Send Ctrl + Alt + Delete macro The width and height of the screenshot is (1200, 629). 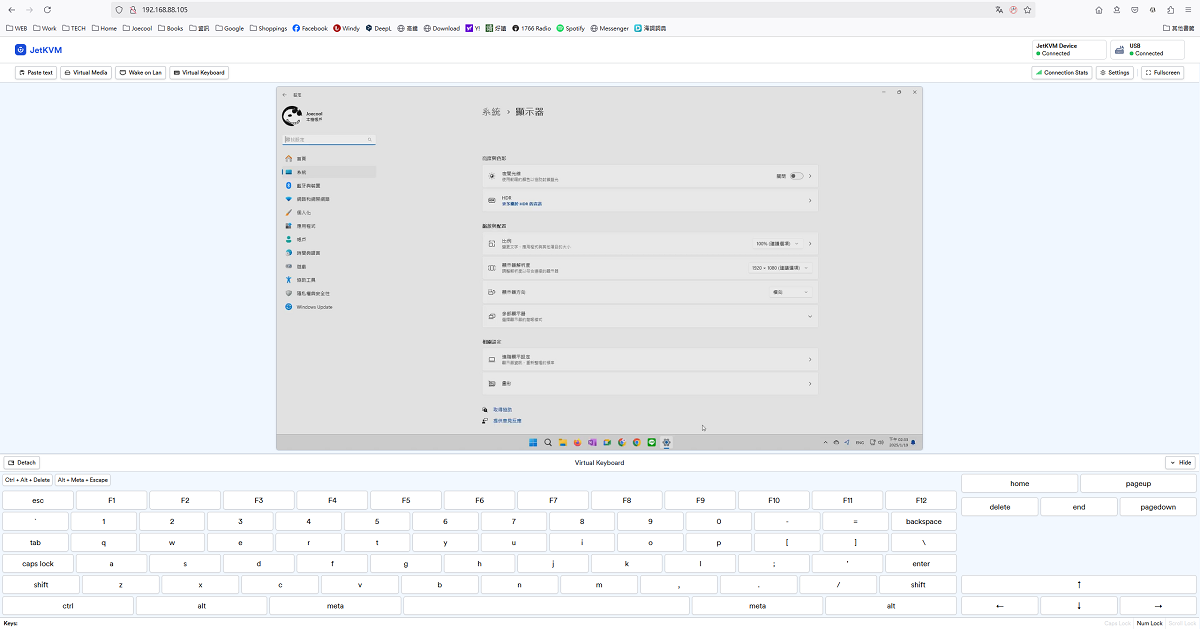click(28, 480)
